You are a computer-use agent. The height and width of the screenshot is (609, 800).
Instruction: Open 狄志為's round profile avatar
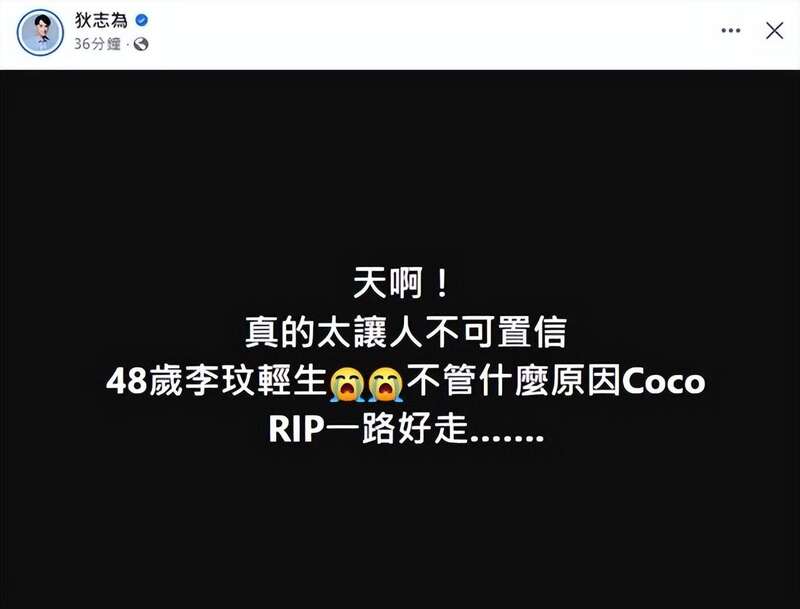pos(40,32)
